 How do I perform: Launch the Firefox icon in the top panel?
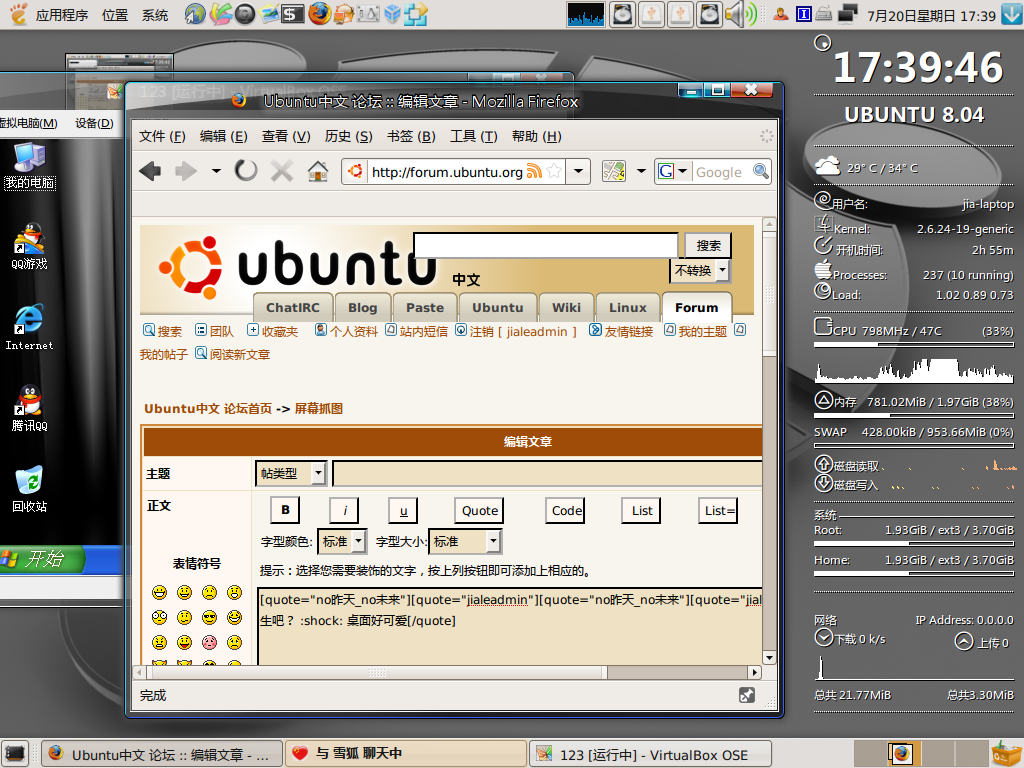[x=319, y=14]
